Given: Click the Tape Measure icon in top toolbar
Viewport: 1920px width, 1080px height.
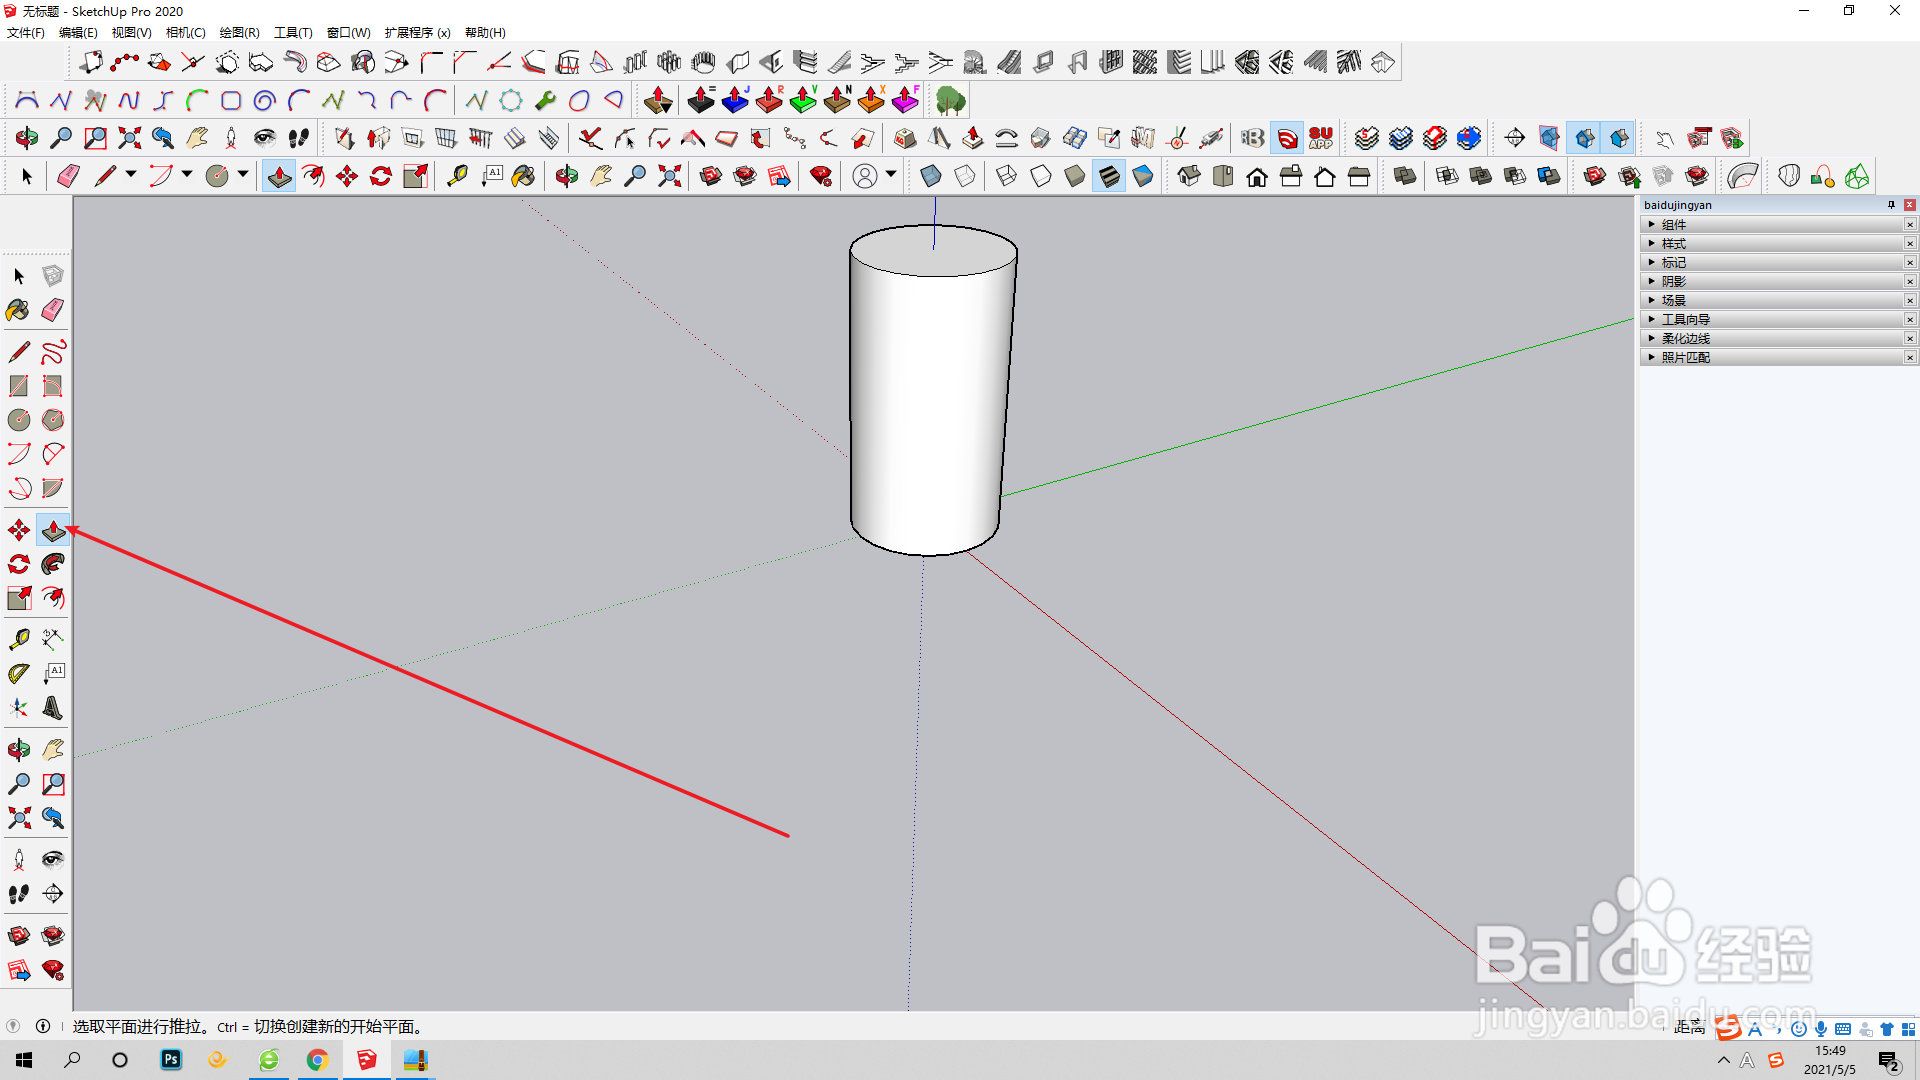Looking at the screenshot, I should 457,177.
